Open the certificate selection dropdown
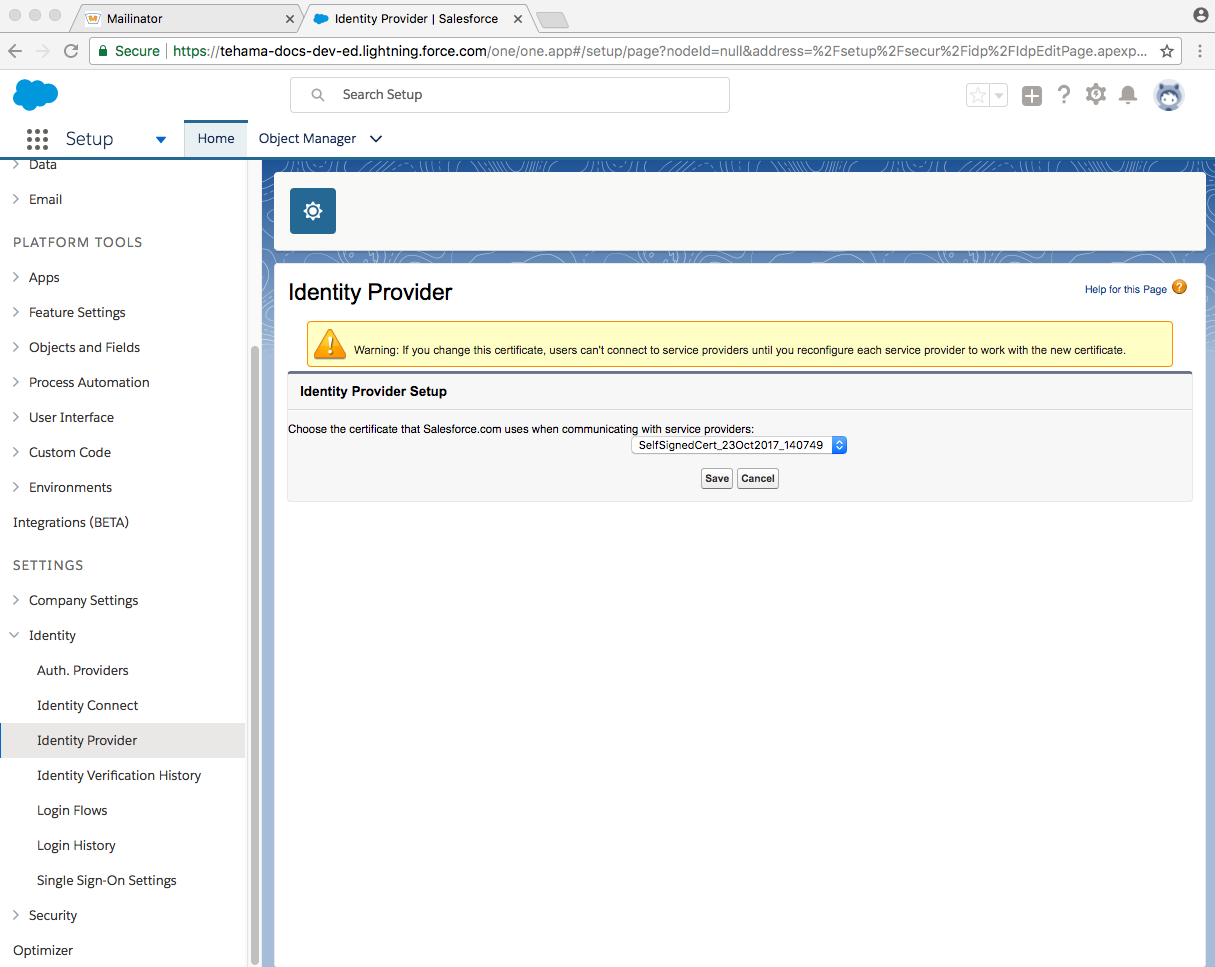Viewport: 1215px width, 967px height. tap(739, 445)
